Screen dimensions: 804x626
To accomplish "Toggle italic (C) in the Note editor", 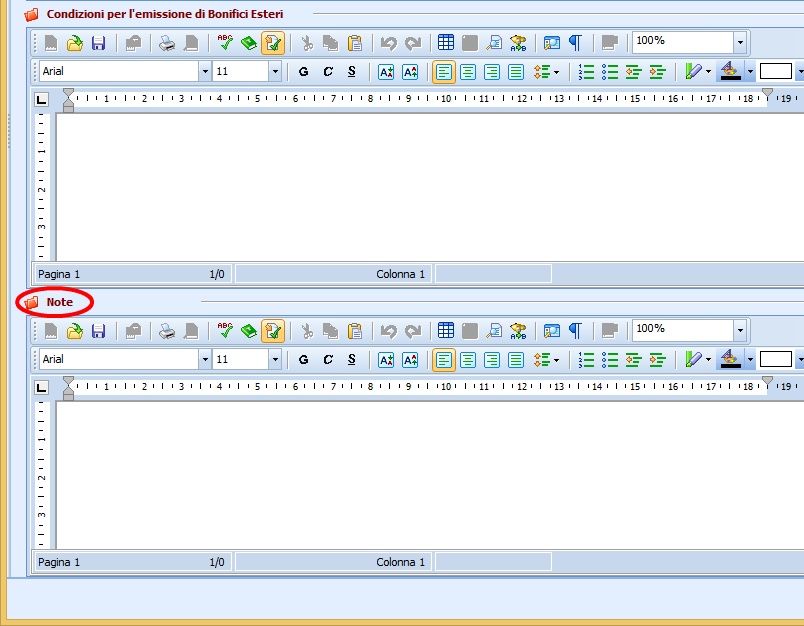I will point(328,360).
